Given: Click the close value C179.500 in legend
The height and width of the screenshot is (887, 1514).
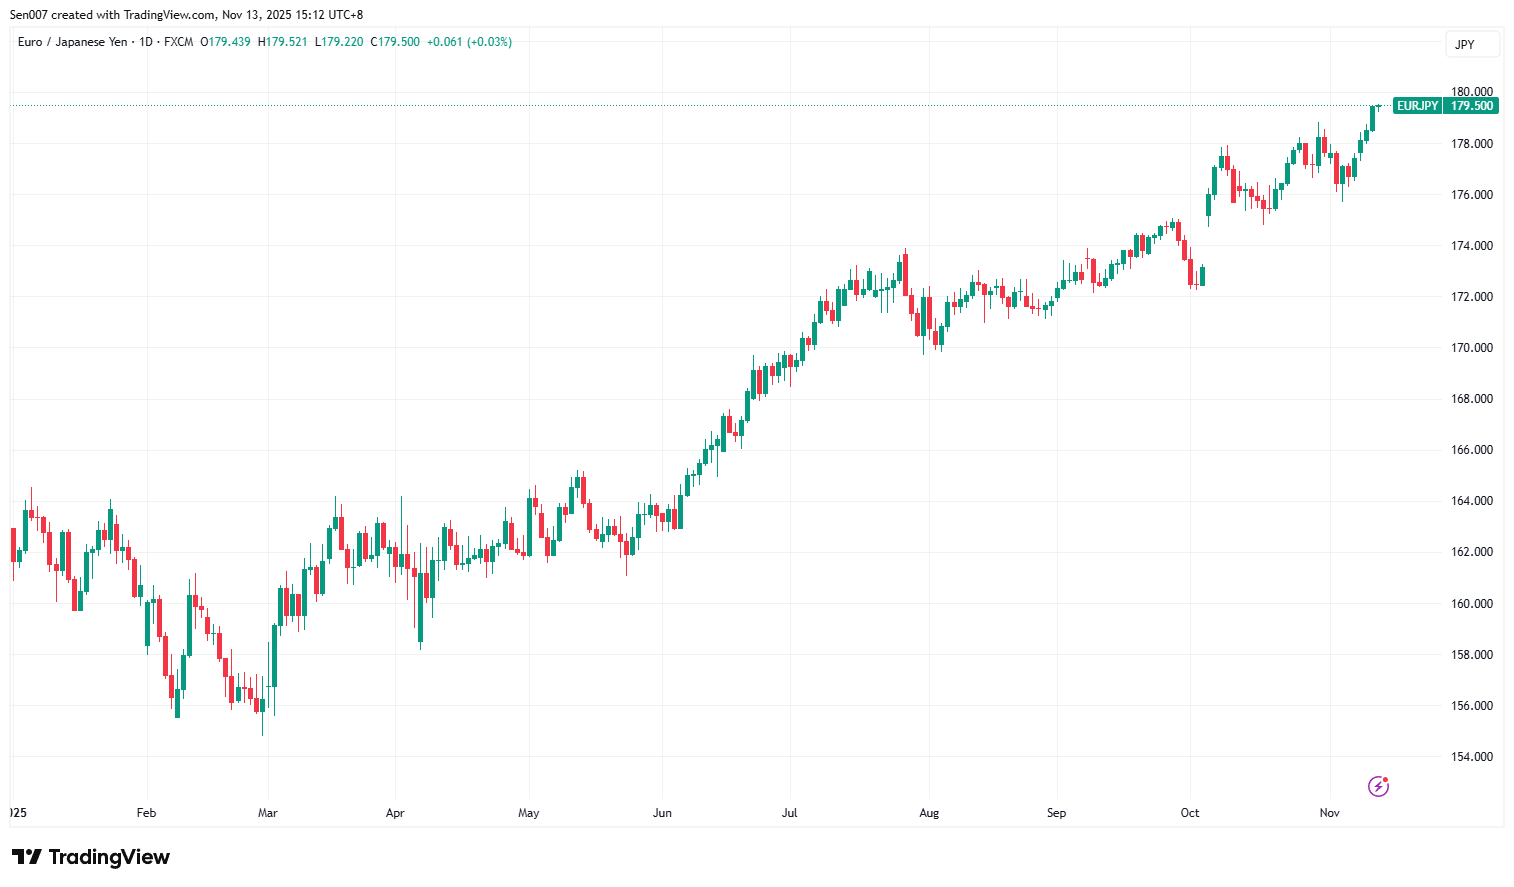Looking at the screenshot, I should click(395, 42).
